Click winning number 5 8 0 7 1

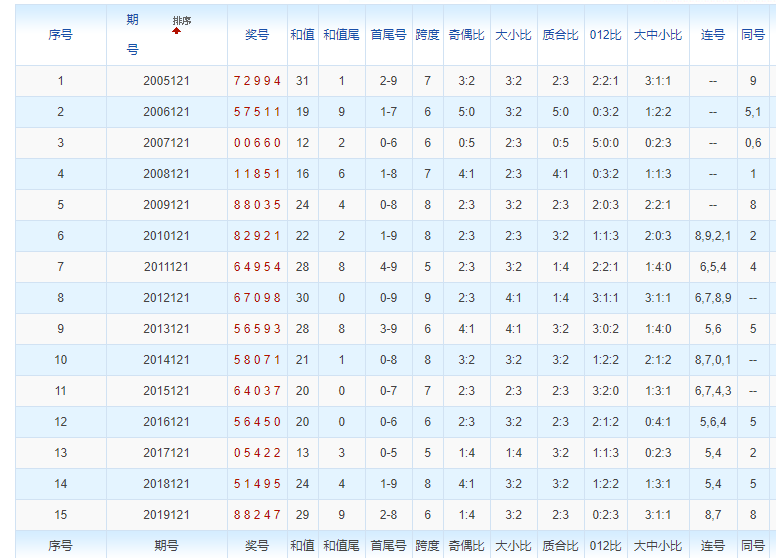[x=257, y=360]
